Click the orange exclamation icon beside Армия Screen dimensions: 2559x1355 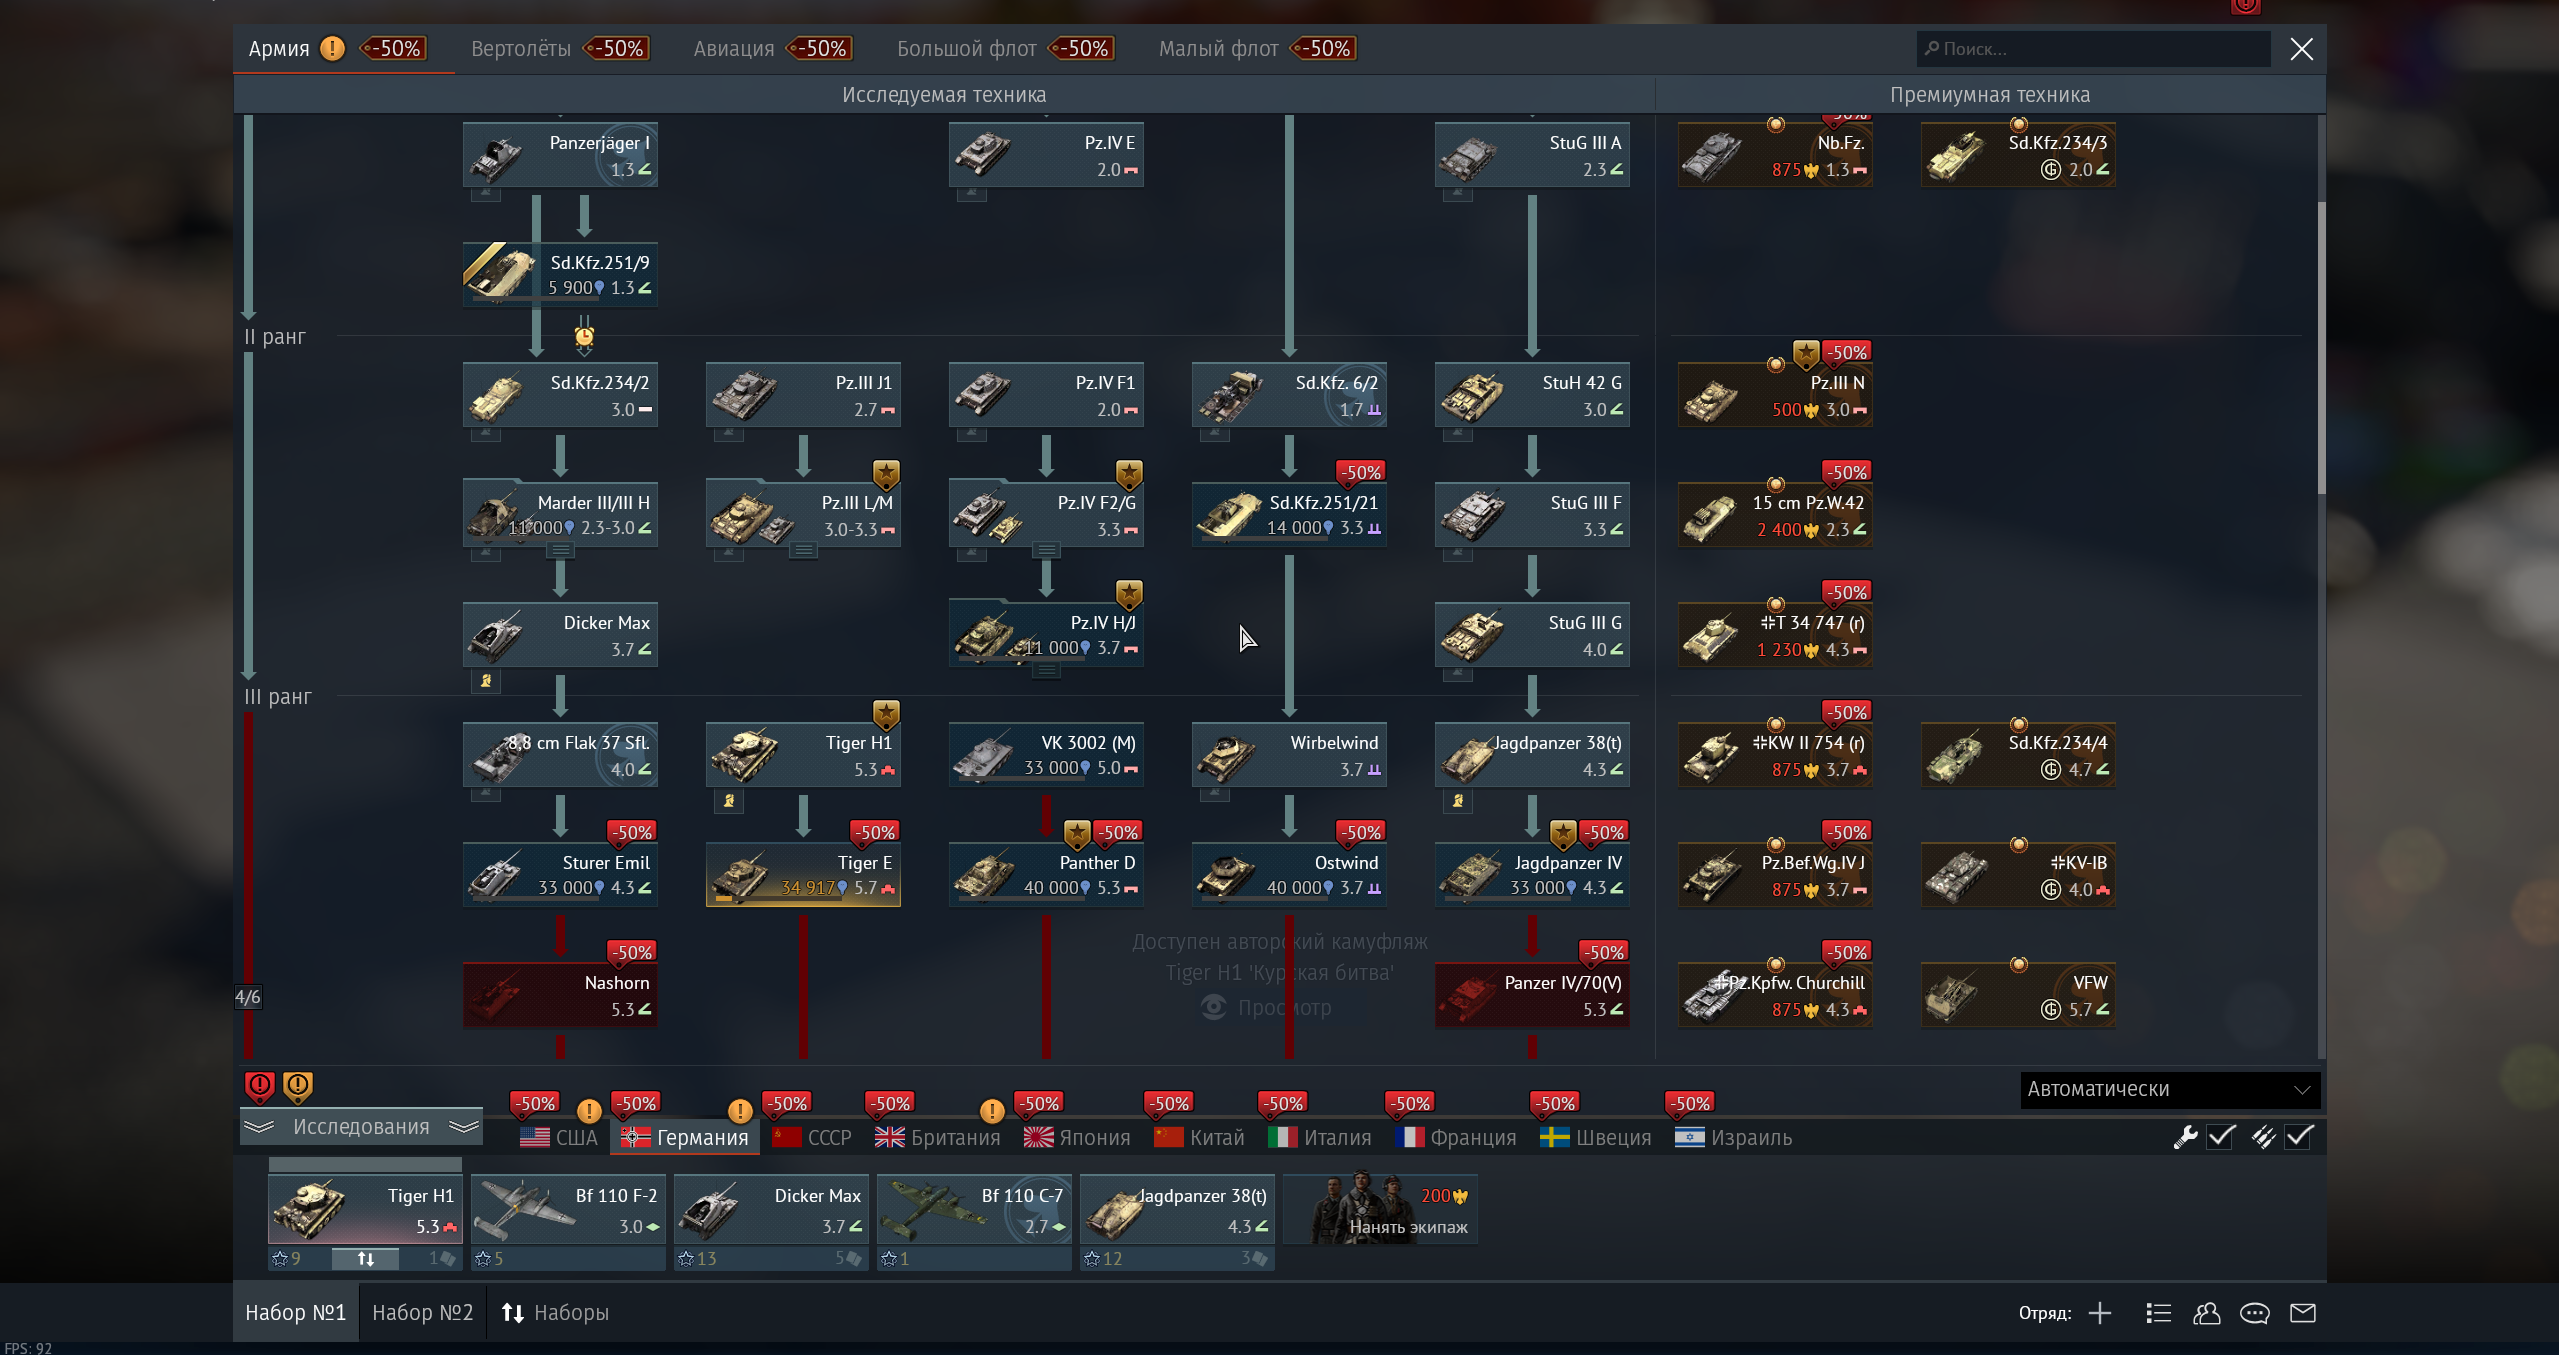click(332, 48)
